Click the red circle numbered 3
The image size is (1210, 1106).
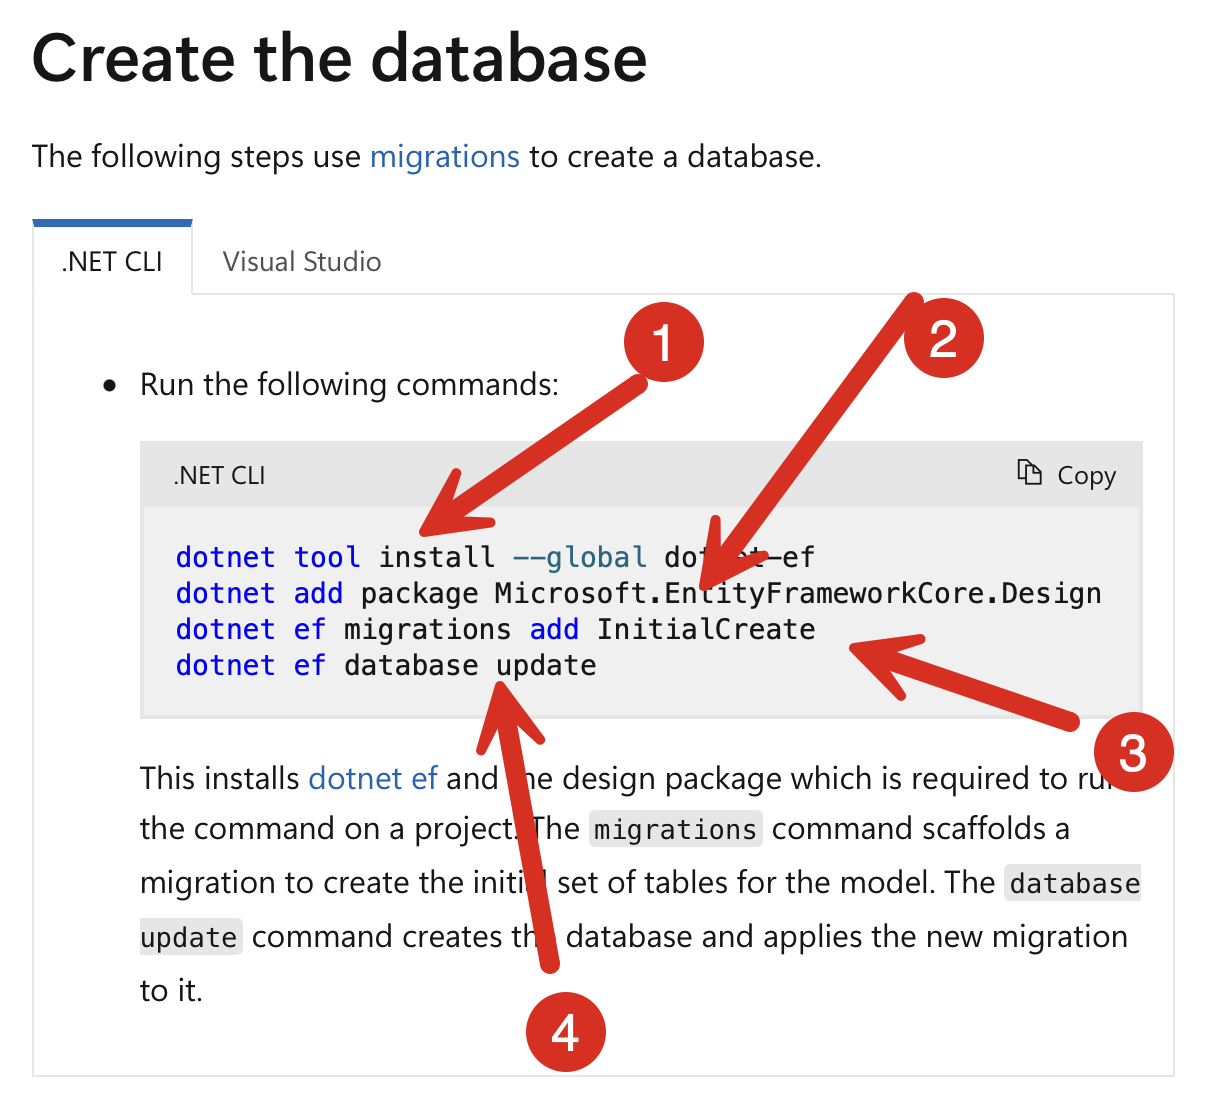point(1132,752)
